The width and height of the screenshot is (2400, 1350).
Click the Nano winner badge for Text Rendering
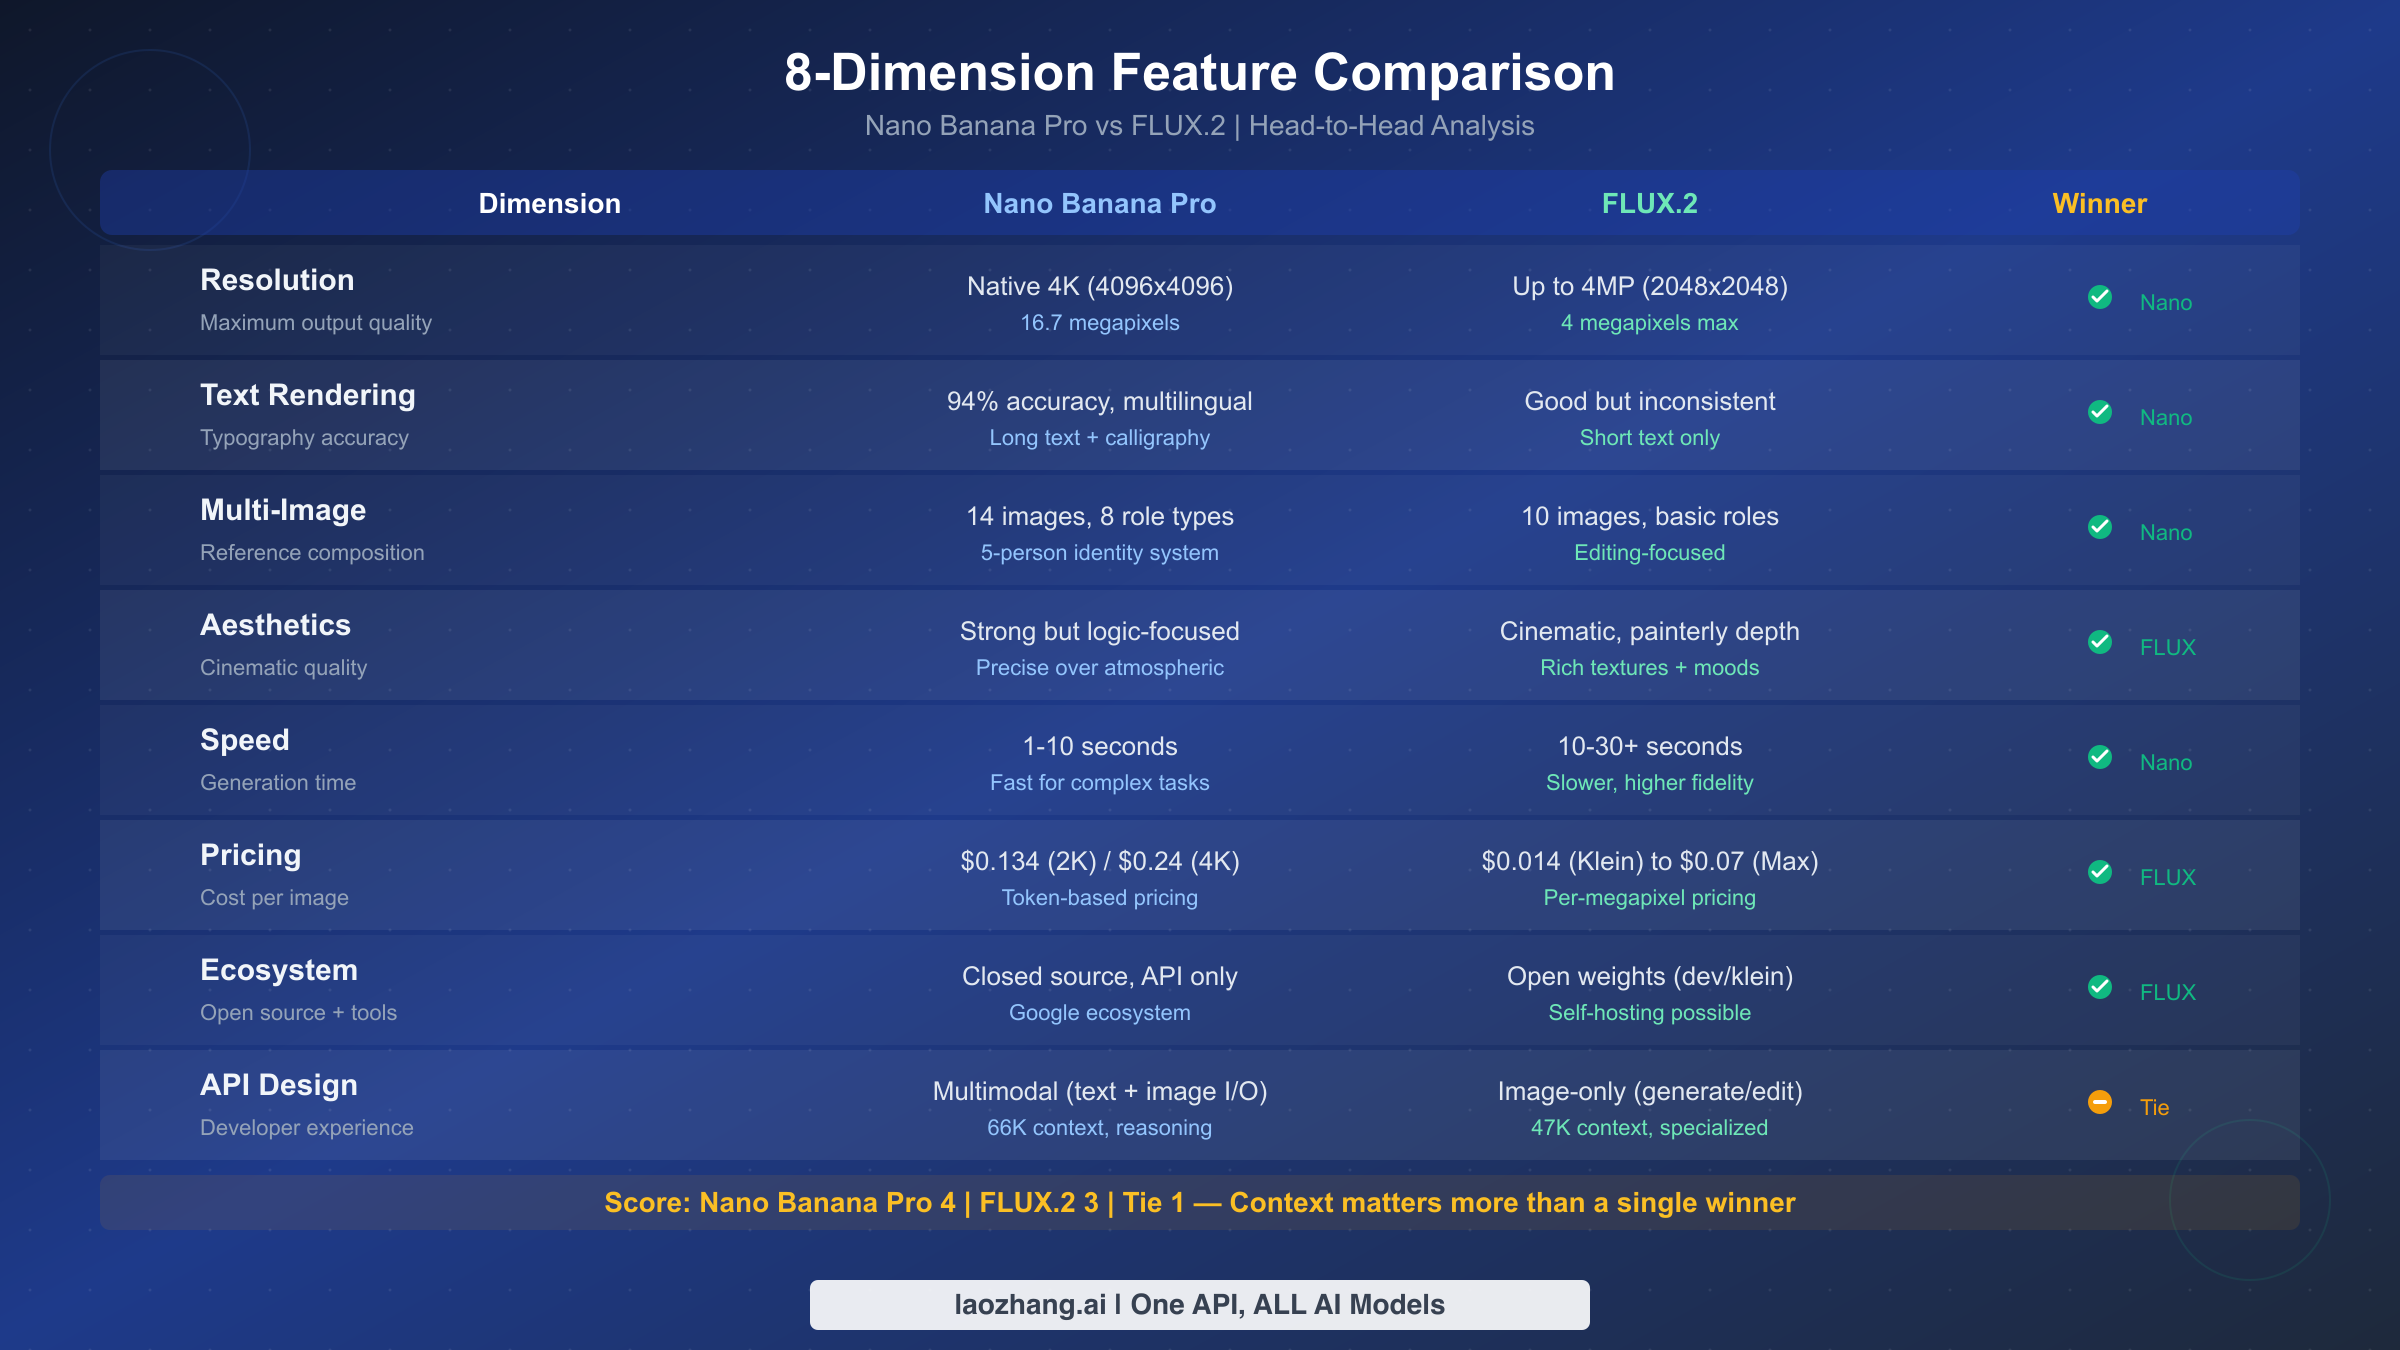point(2100,412)
